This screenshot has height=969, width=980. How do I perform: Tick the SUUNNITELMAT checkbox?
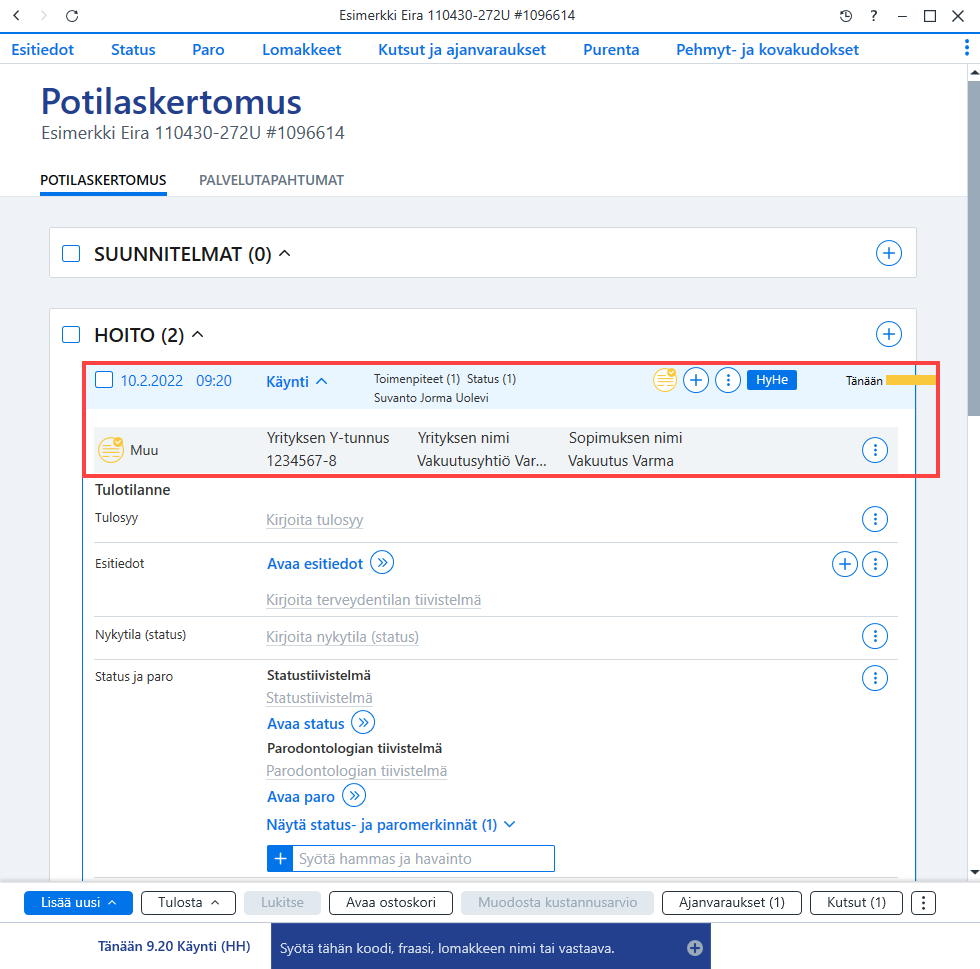71,254
